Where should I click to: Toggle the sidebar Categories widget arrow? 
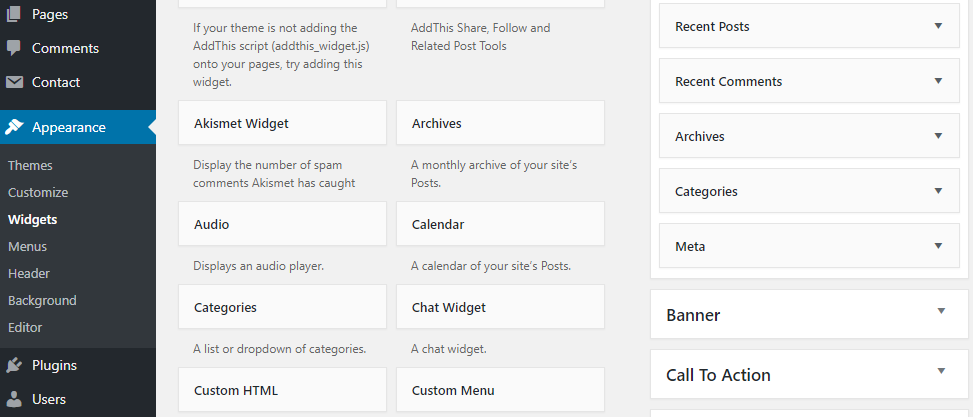point(938,191)
